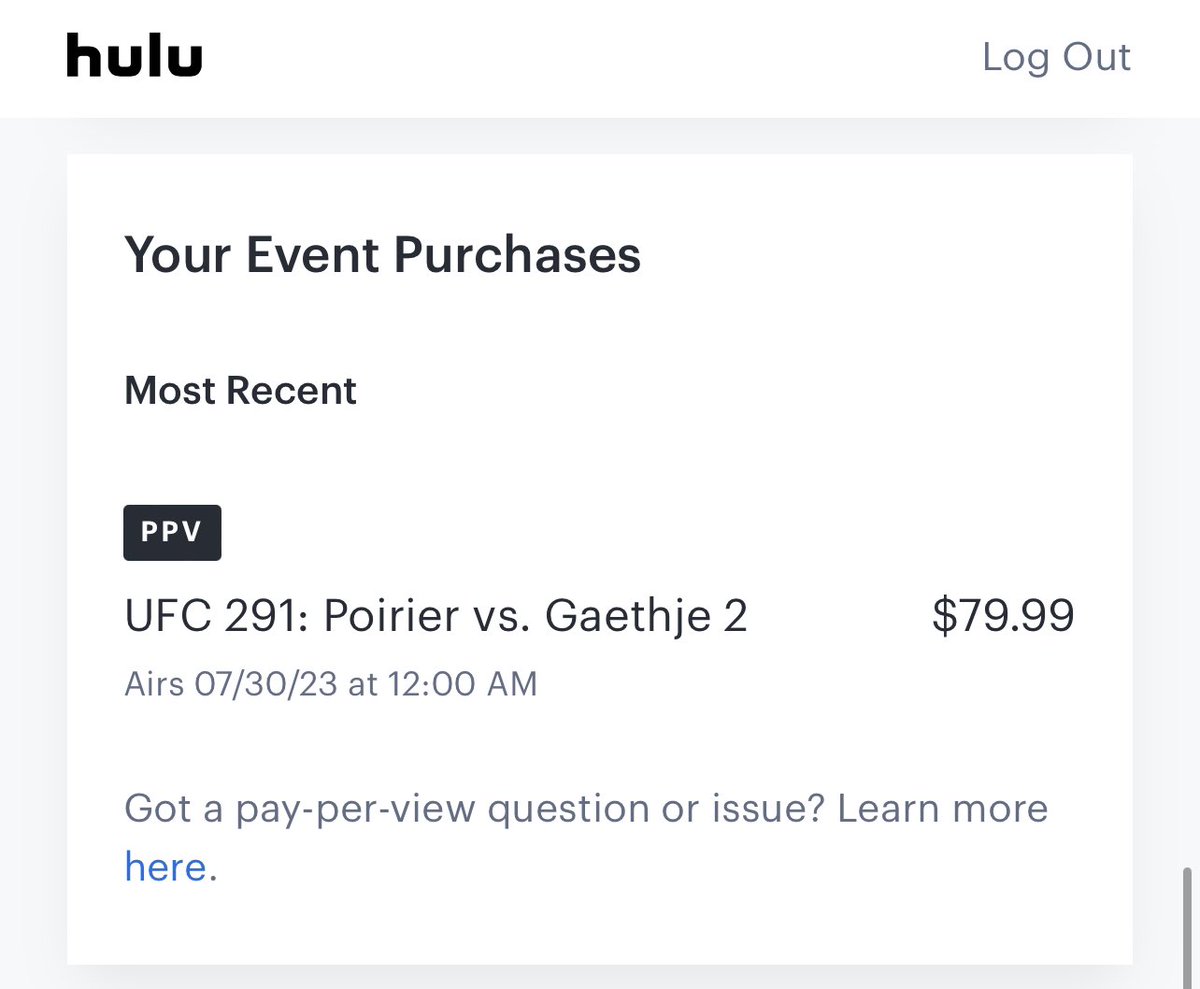Click the Most Recent subheading
1200x989 pixels.
[240, 390]
